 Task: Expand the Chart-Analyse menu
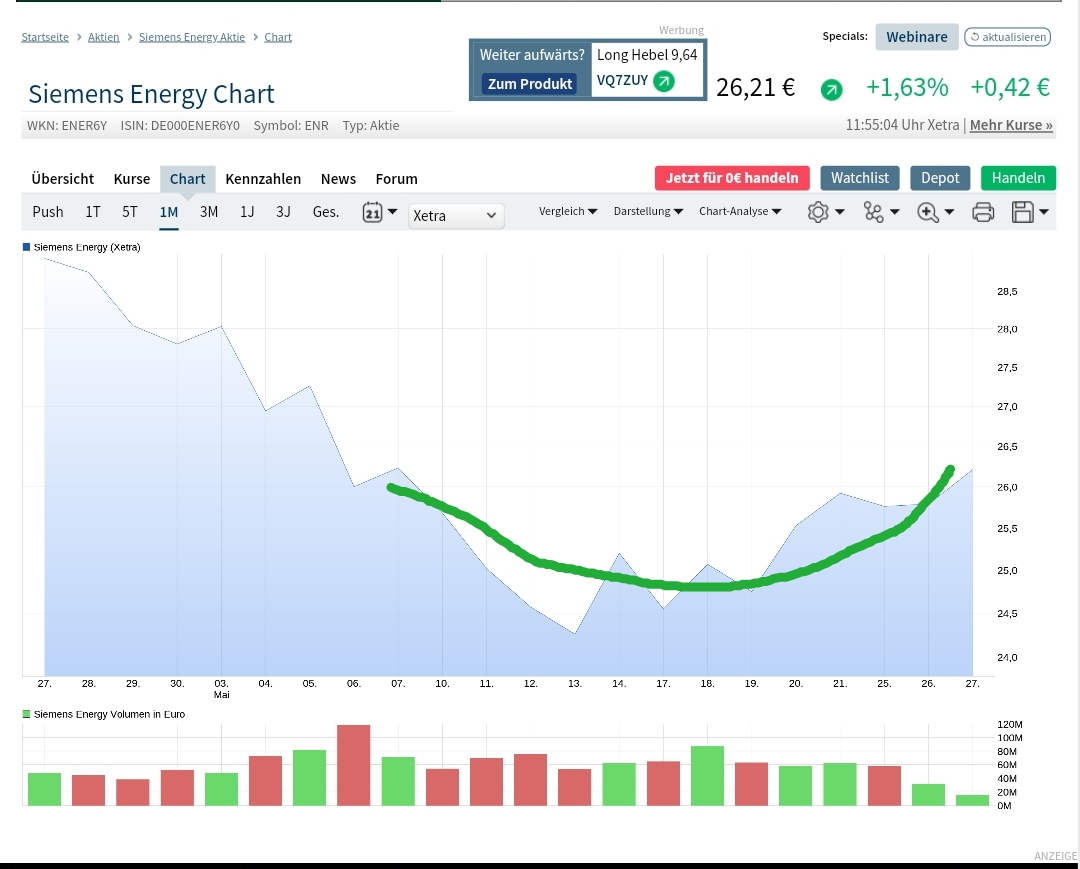coord(740,212)
